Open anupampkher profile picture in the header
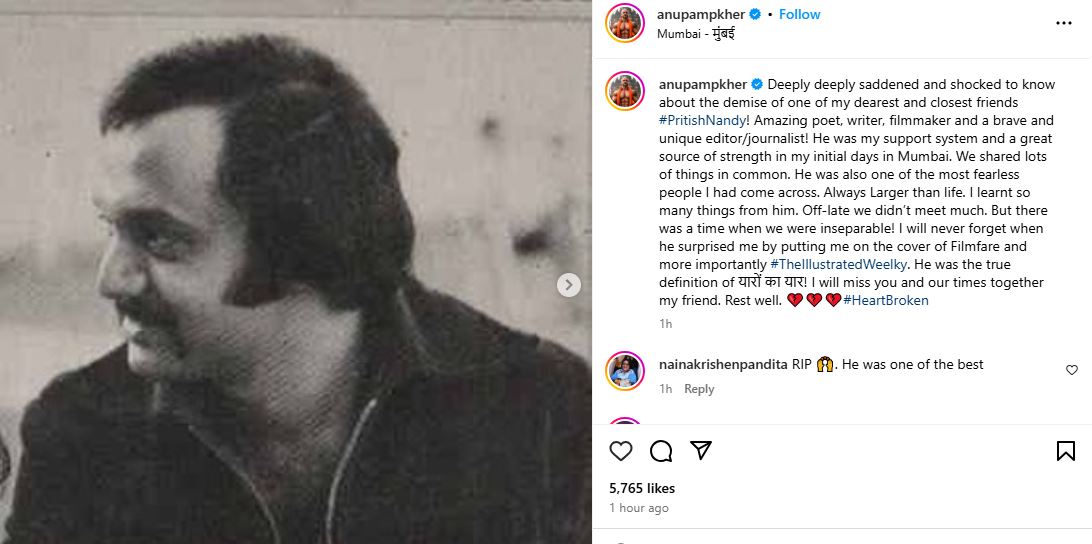 point(625,23)
